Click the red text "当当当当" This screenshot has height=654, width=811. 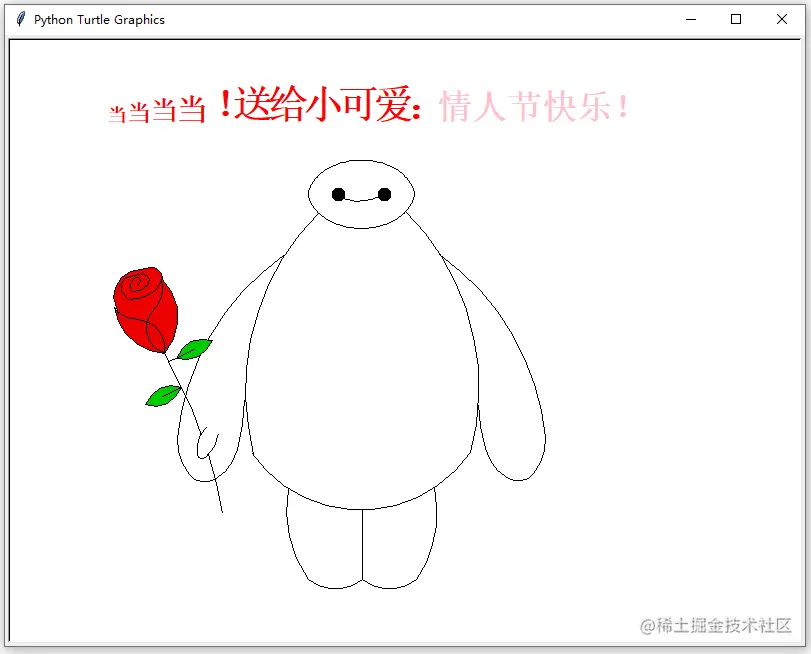tap(157, 110)
